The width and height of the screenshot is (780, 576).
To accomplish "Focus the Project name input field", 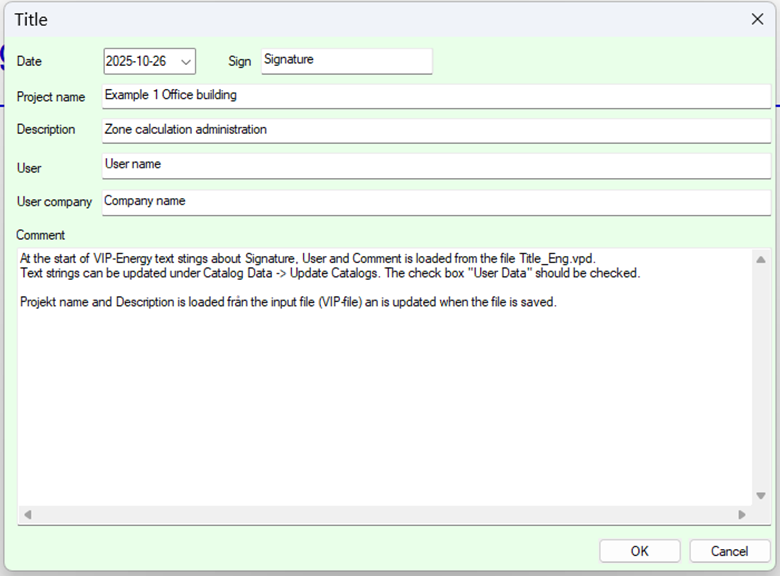I will 436,96.
